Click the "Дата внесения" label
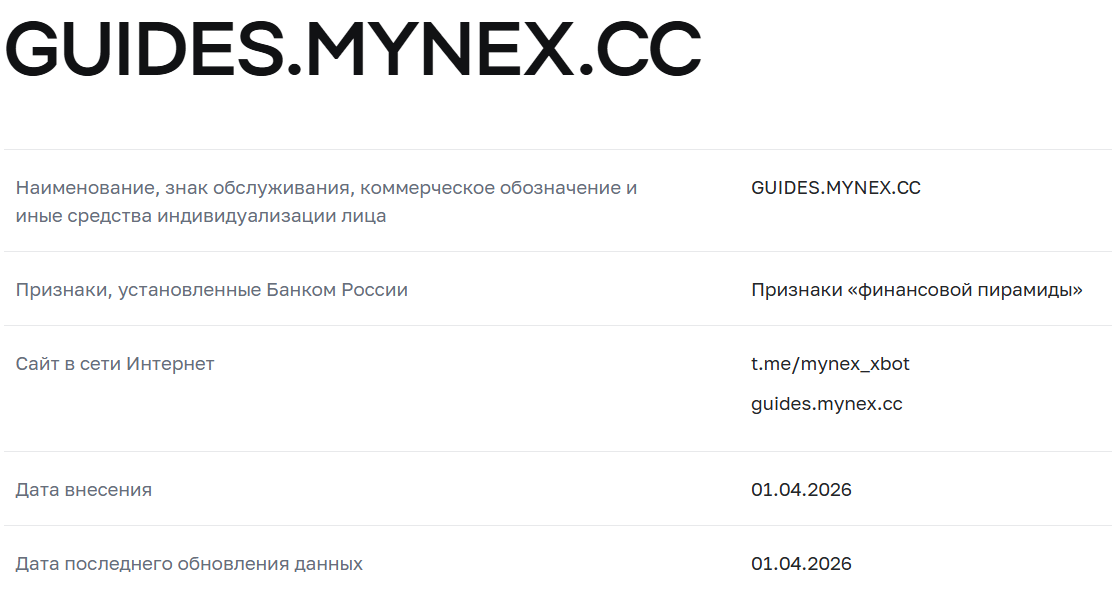This screenshot has width=1112, height=598. coord(84,490)
